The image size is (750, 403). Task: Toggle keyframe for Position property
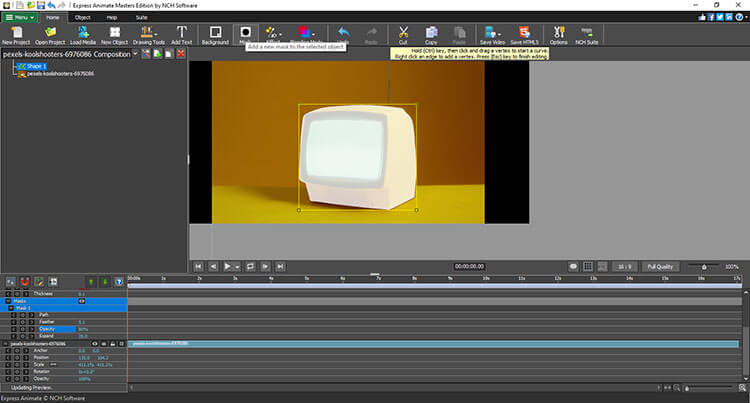click(x=17, y=358)
